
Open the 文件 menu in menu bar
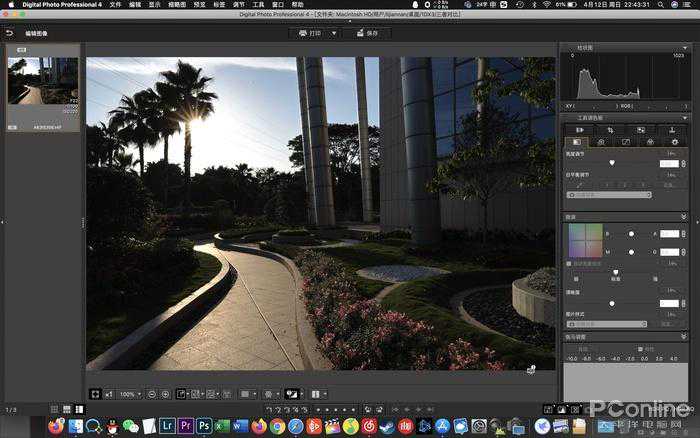[115, 4]
